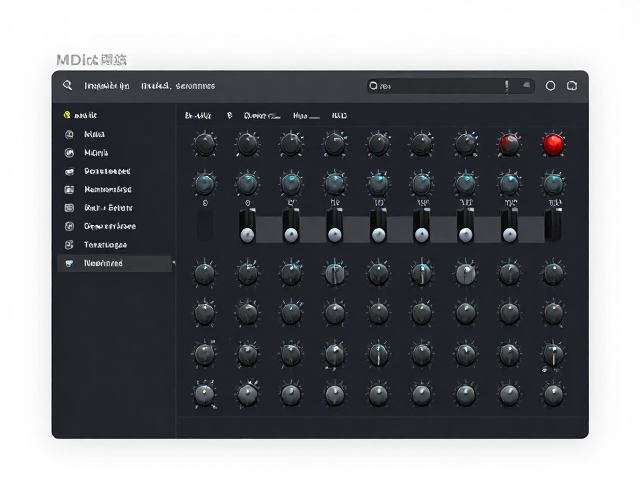Select the second sidebar entry's label

(94, 134)
